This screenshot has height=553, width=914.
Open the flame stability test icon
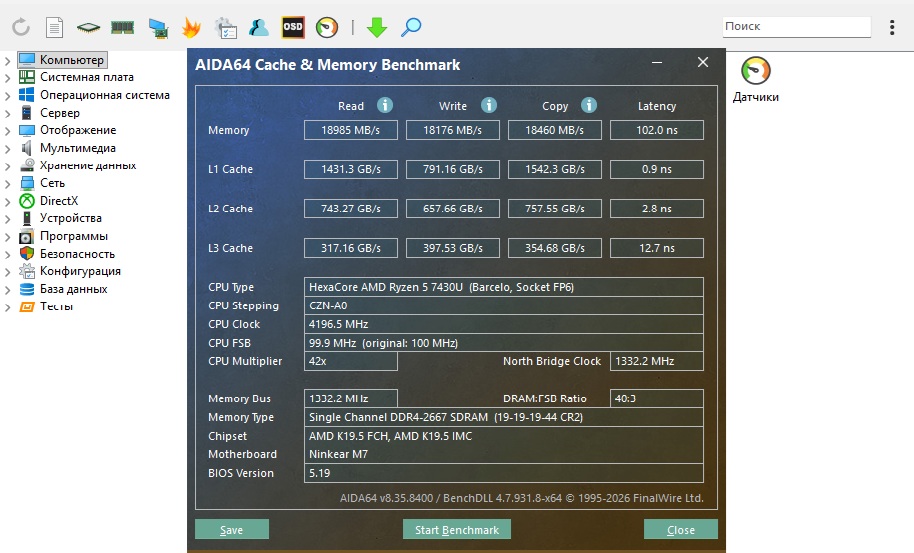pyautogui.click(x=191, y=27)
